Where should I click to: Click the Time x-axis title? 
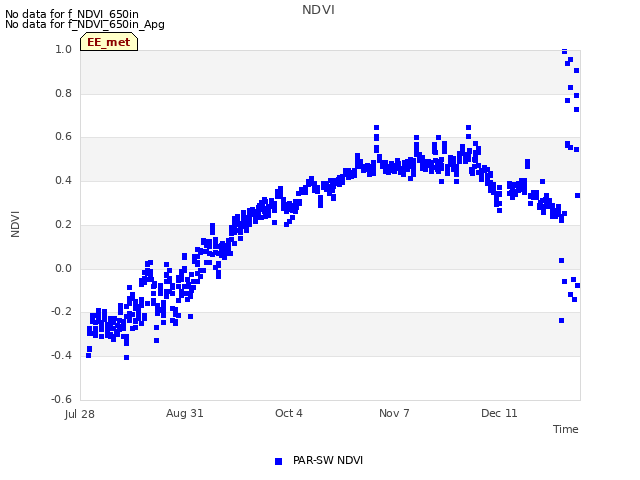point(565,429)
